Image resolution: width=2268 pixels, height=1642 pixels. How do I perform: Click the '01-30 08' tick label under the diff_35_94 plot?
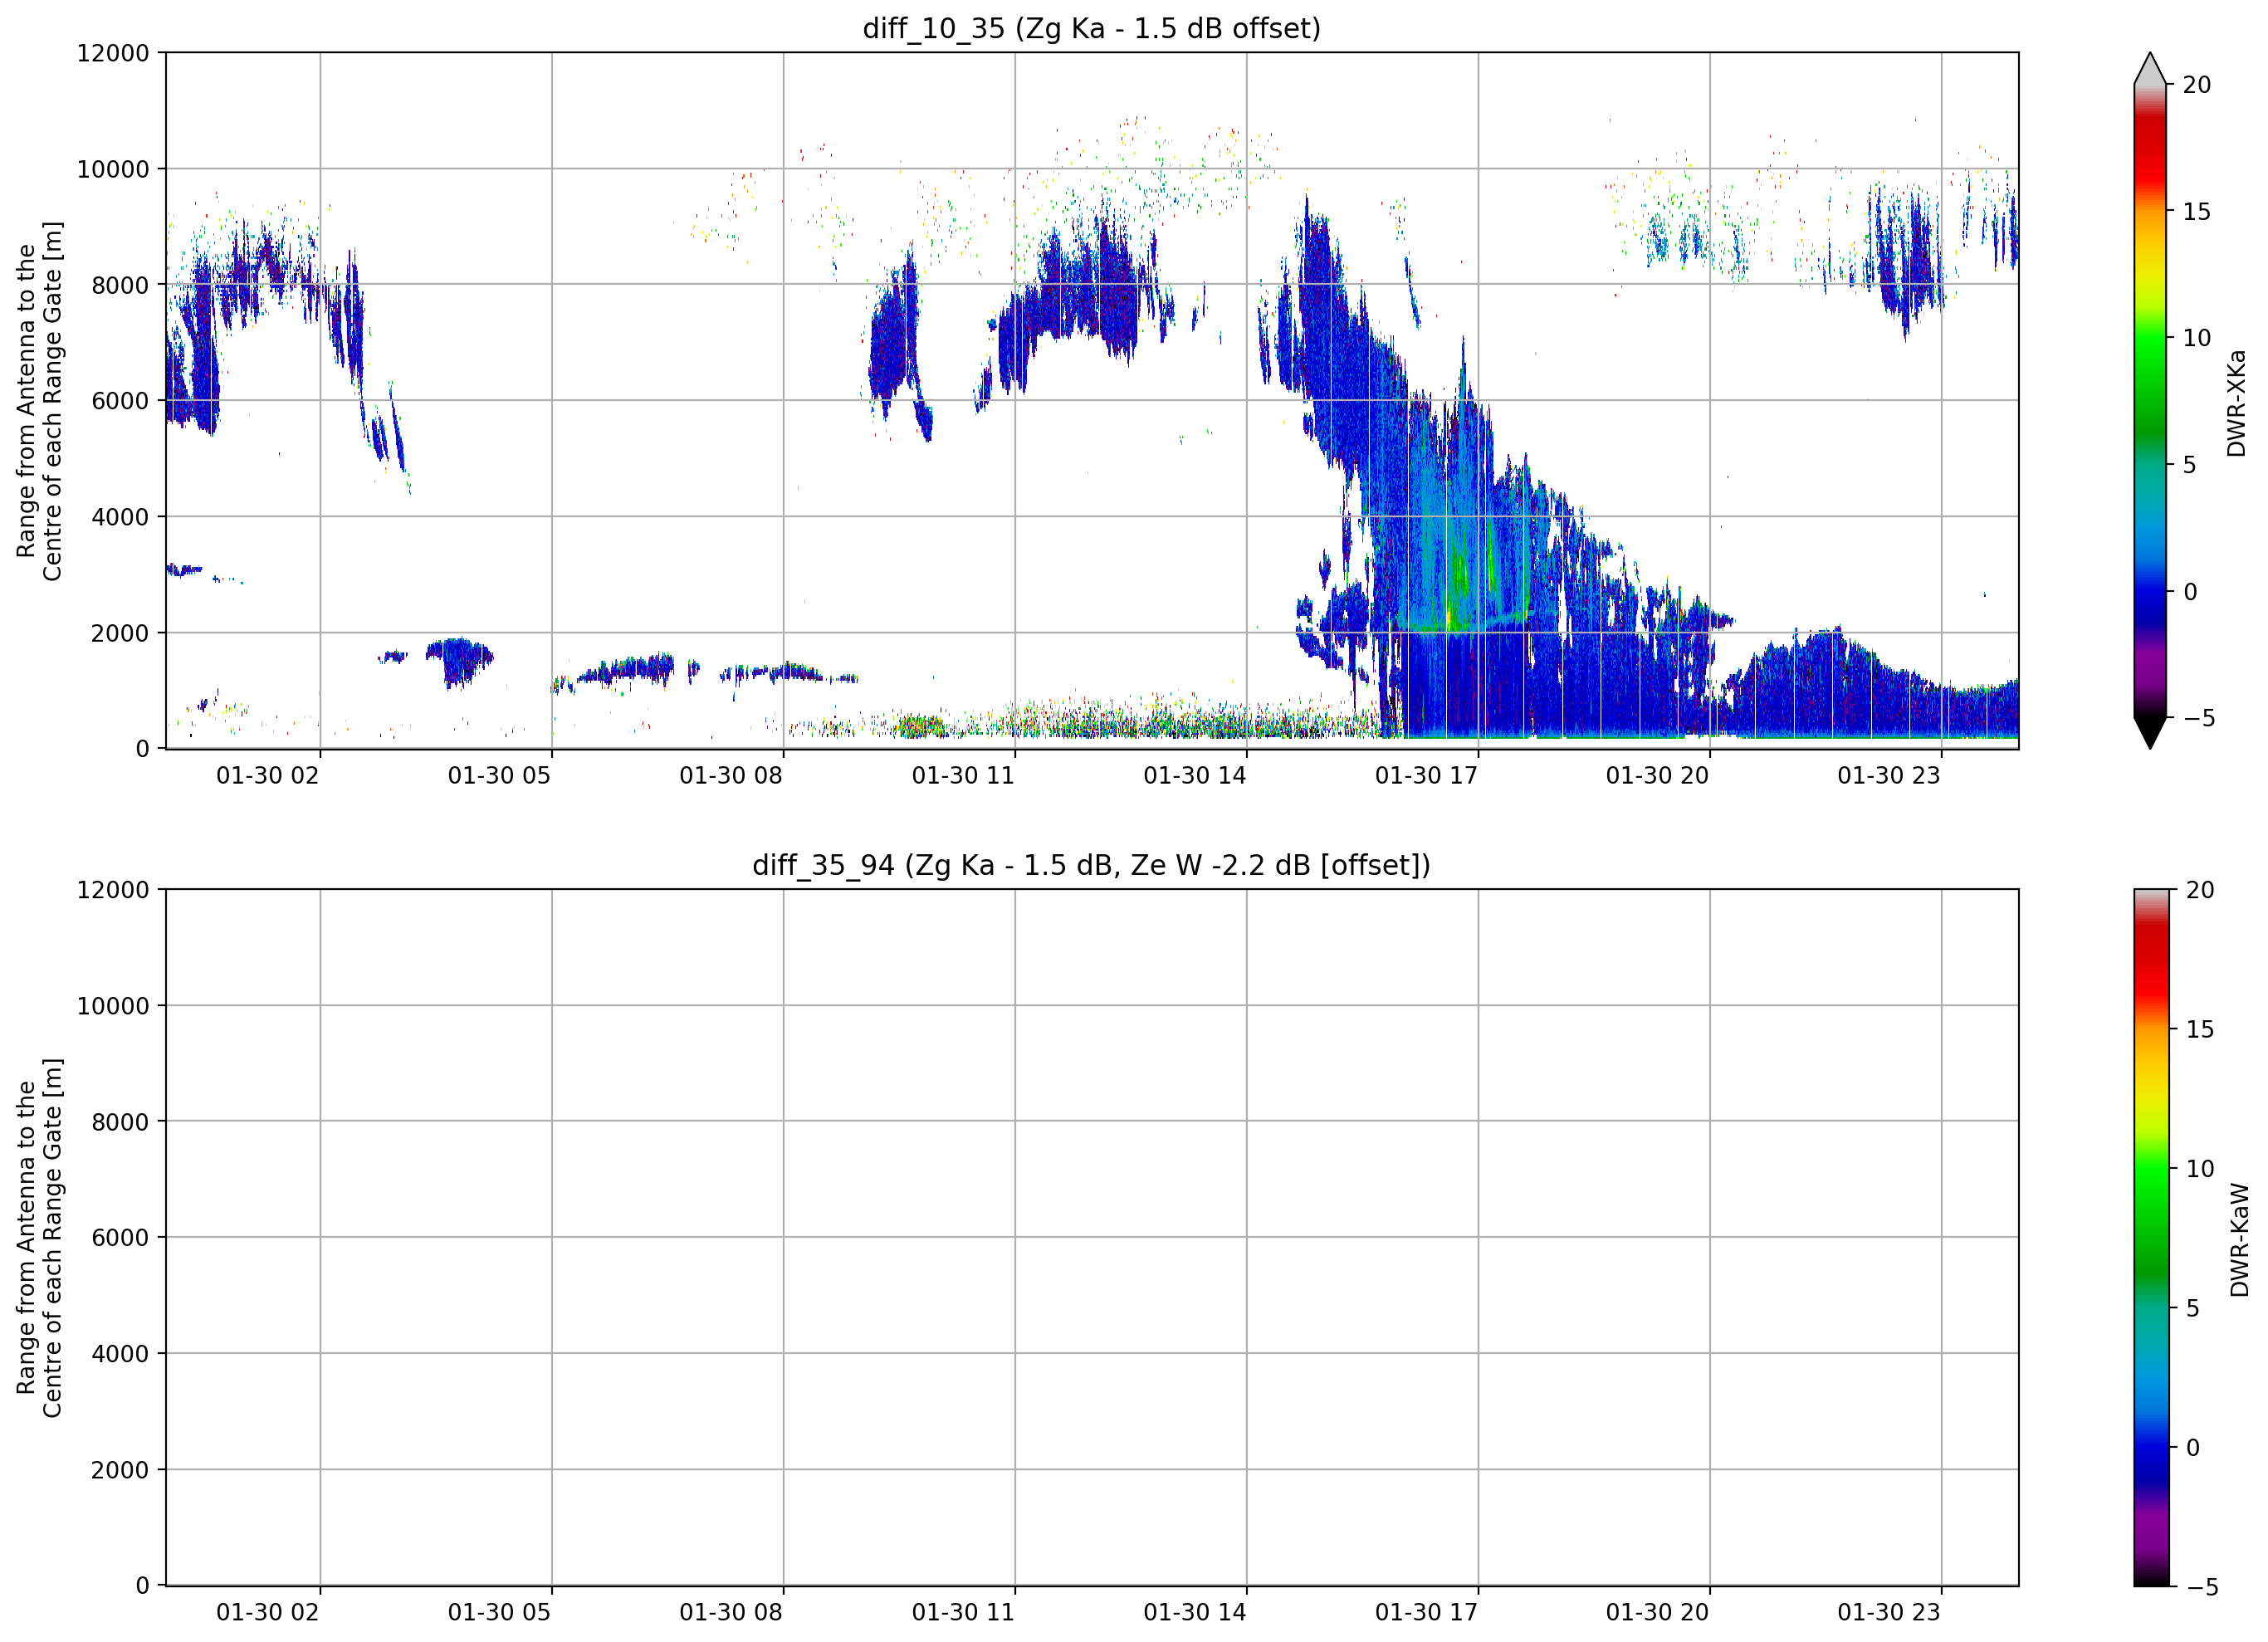click(x=731, y=1612)
